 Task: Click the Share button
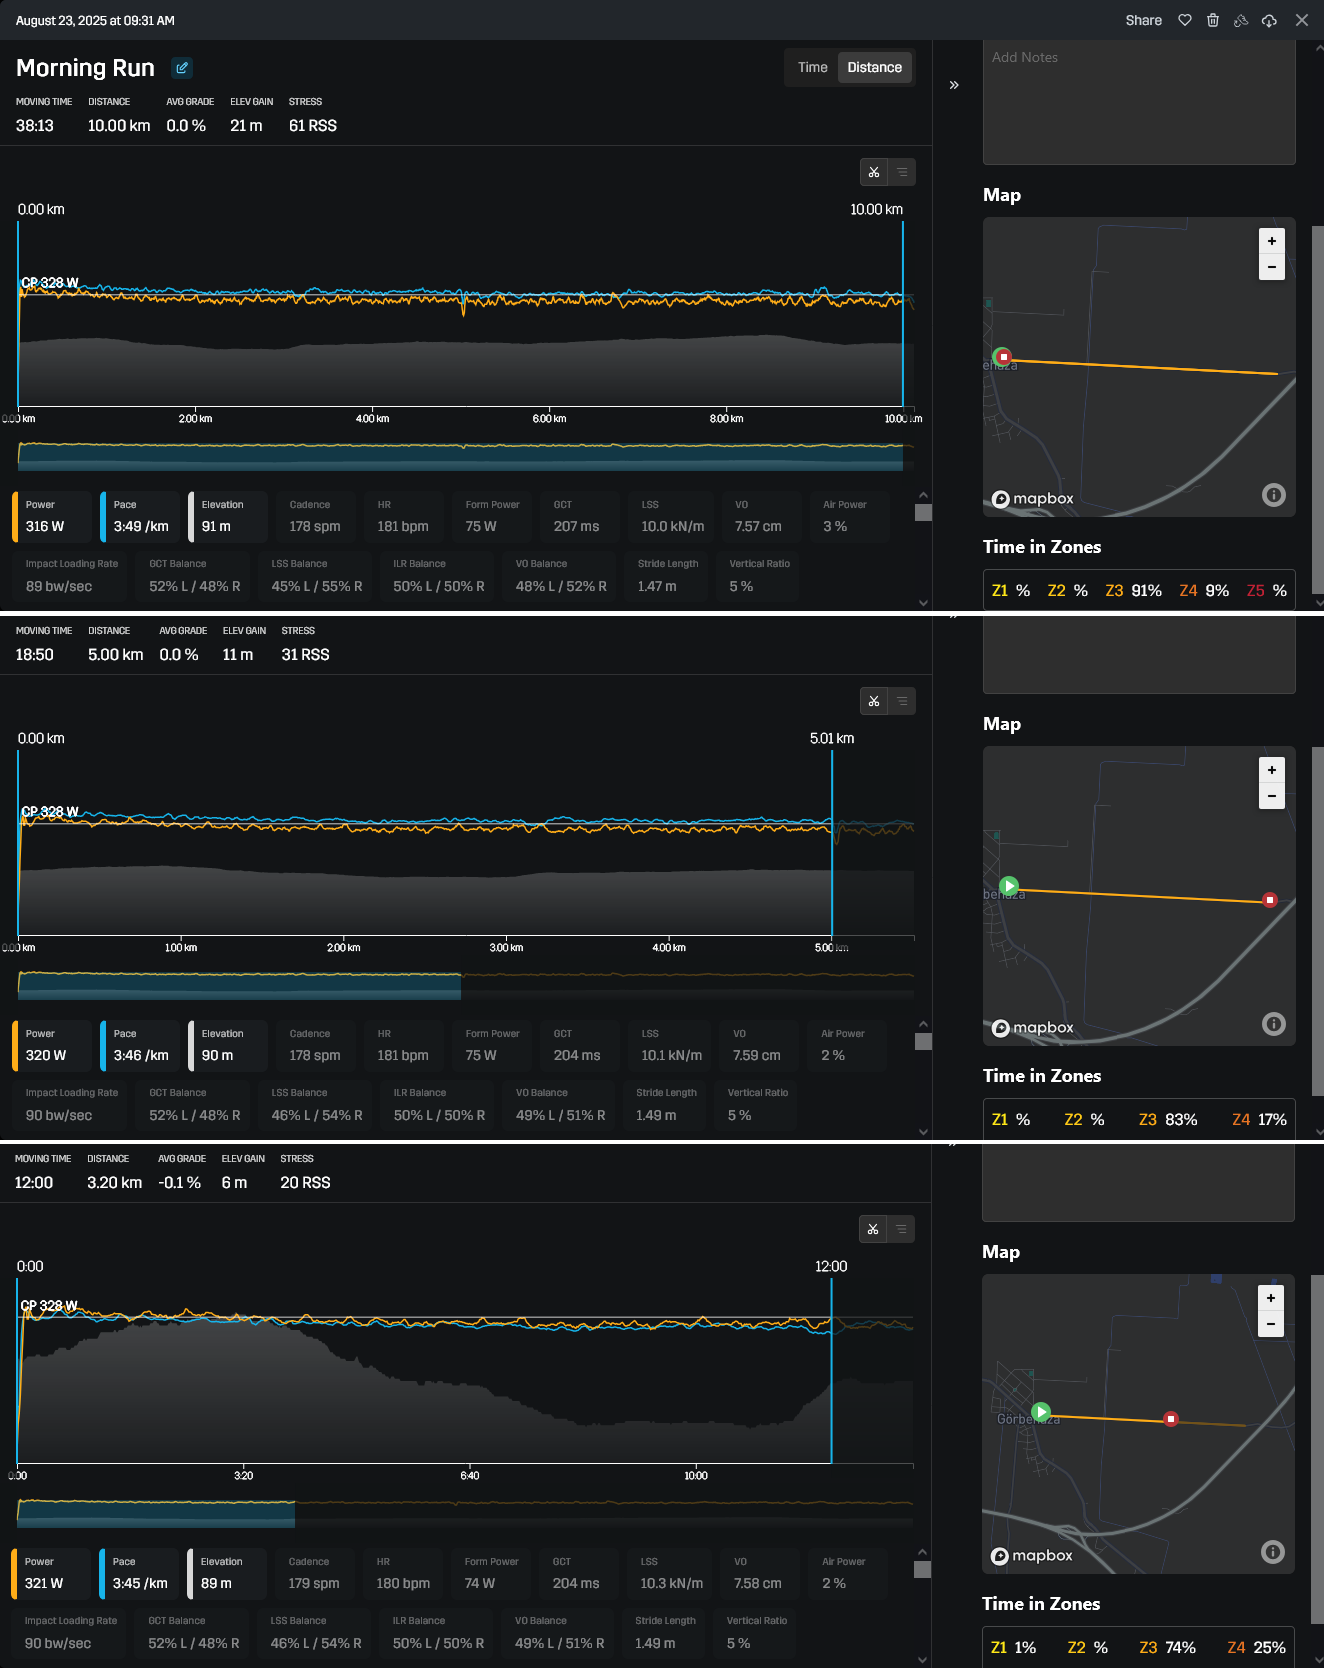[1144, 20]
